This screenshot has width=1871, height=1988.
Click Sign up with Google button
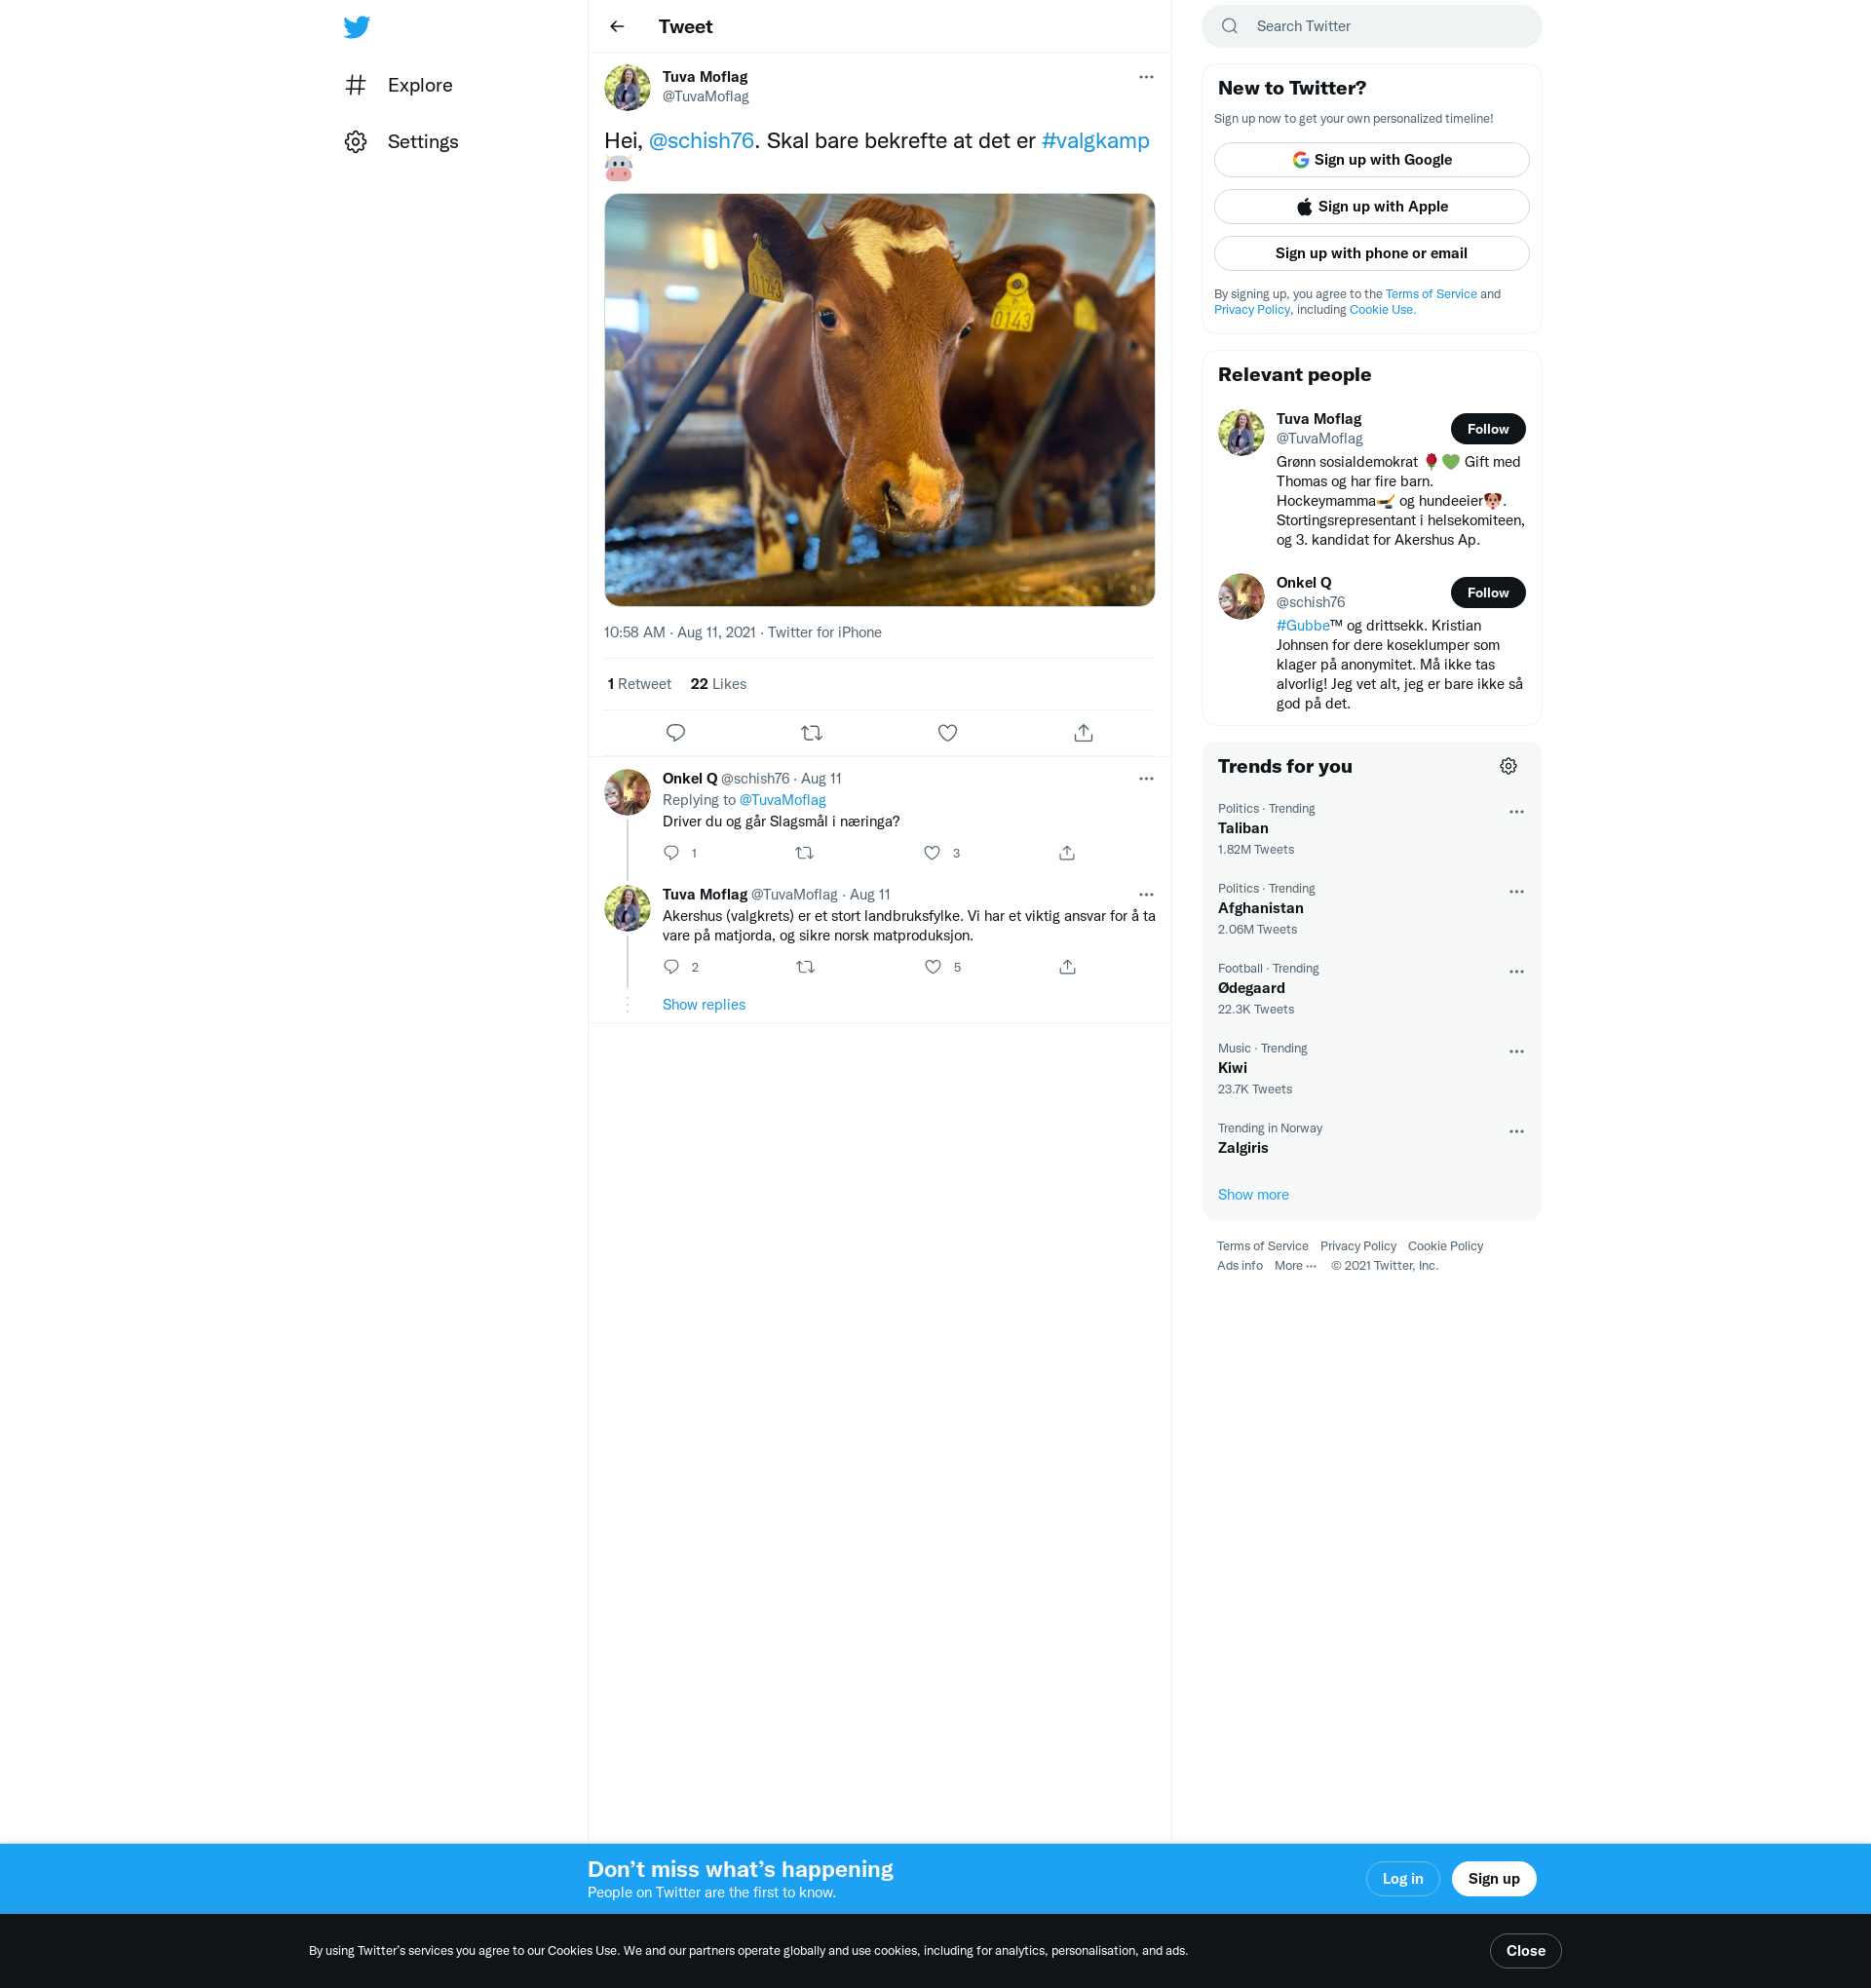coord(1371,160)
